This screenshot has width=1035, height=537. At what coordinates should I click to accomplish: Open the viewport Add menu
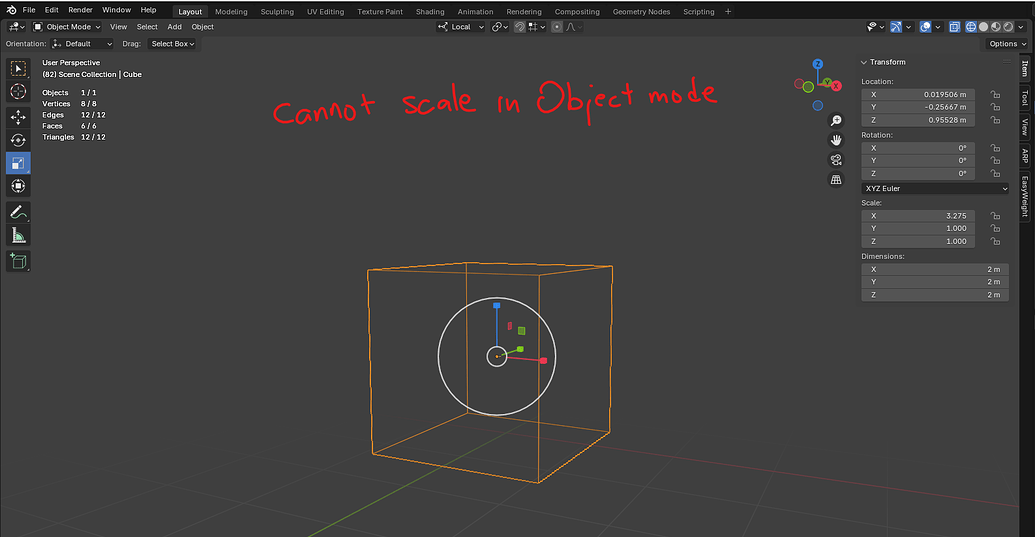coord(174,27)
